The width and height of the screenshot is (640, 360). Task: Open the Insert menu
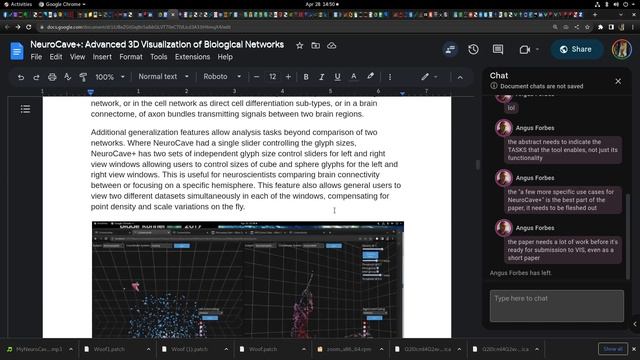click(102, 57)
